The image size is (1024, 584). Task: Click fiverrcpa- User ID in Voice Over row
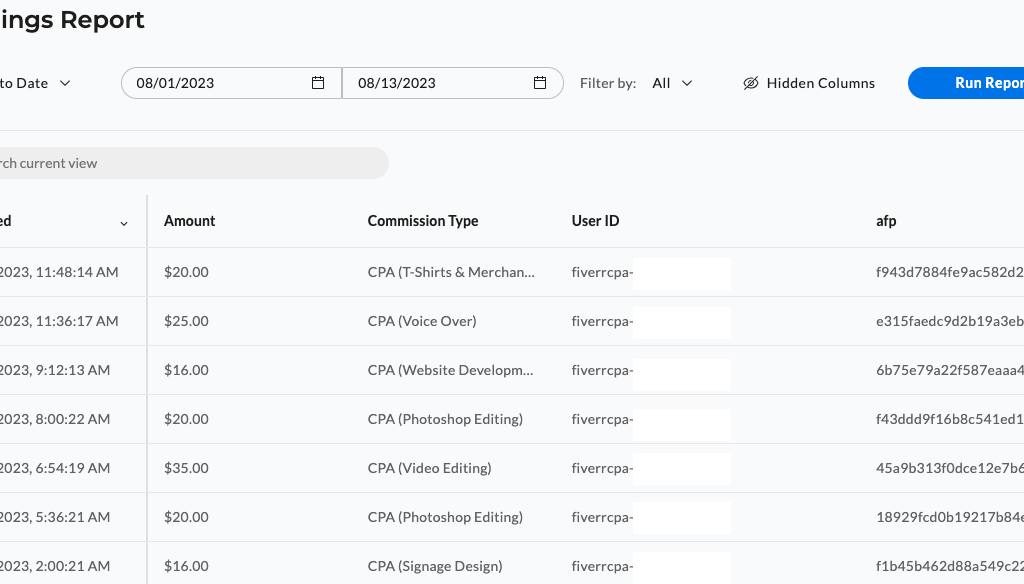tap(602, 321)
